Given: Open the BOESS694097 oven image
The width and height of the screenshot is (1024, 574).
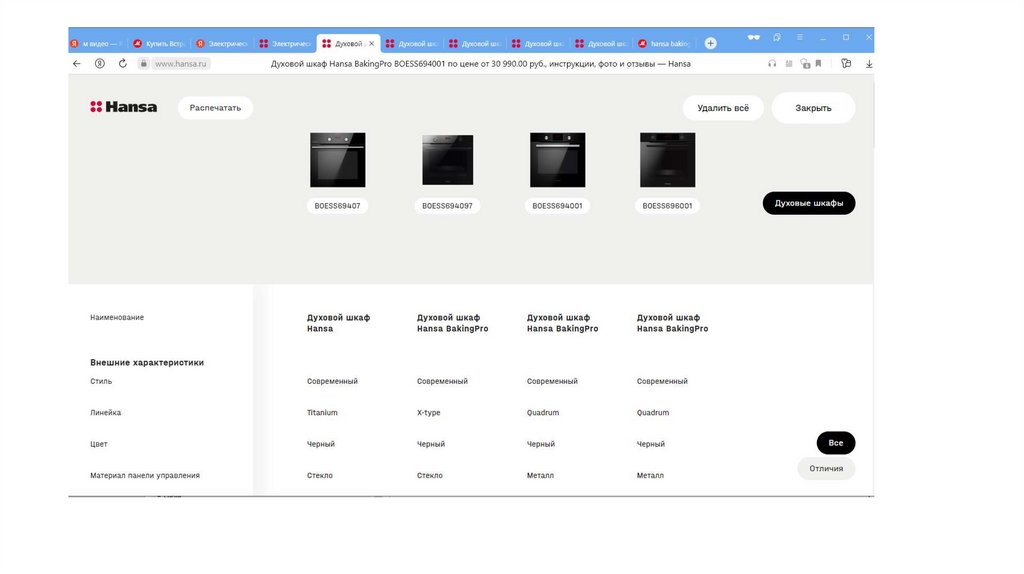Looking at the screenshot, I should [447, 160].
